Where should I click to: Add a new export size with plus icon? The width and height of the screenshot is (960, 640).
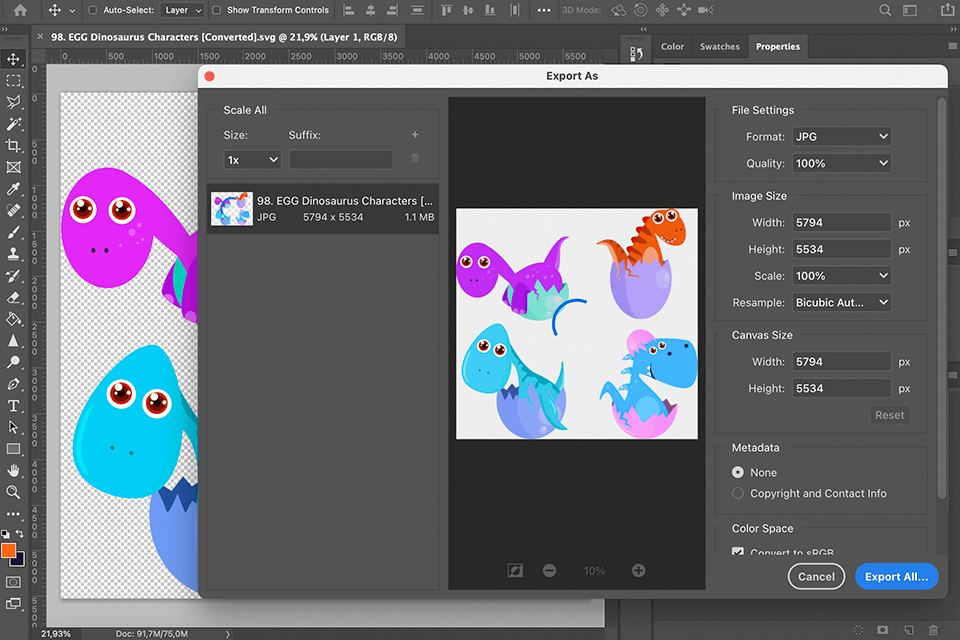[x=415, y=135]
